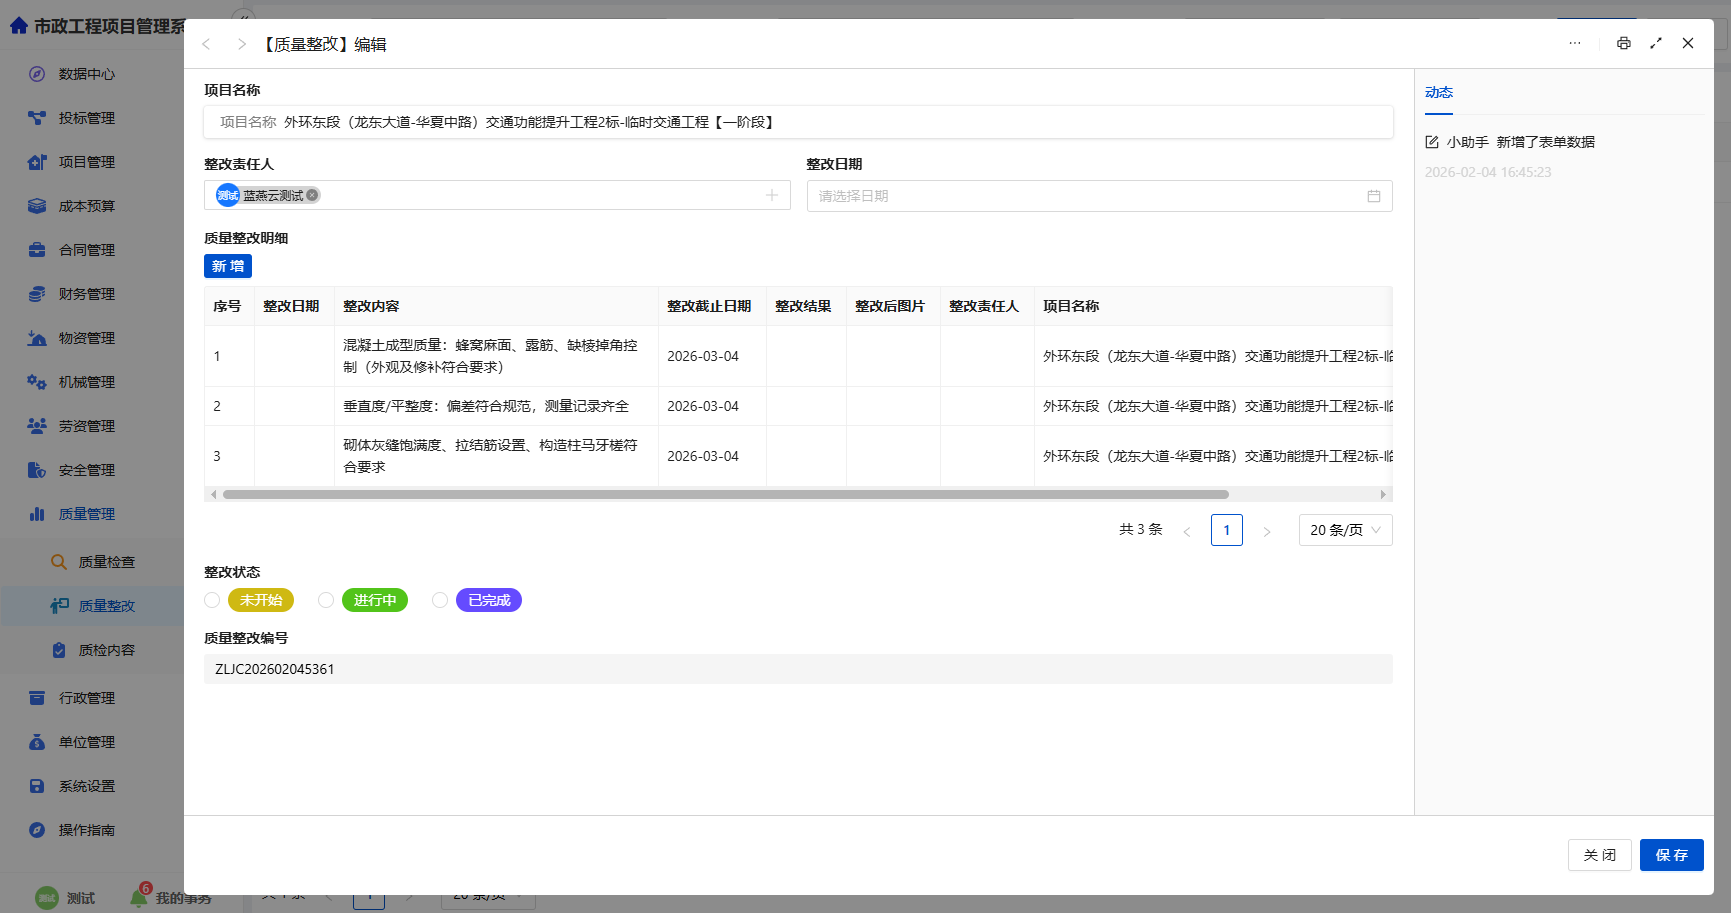Screen dimensions: 1731x913
Task: Click the 新增 button to add a row
Action: (x=227, y=266)
